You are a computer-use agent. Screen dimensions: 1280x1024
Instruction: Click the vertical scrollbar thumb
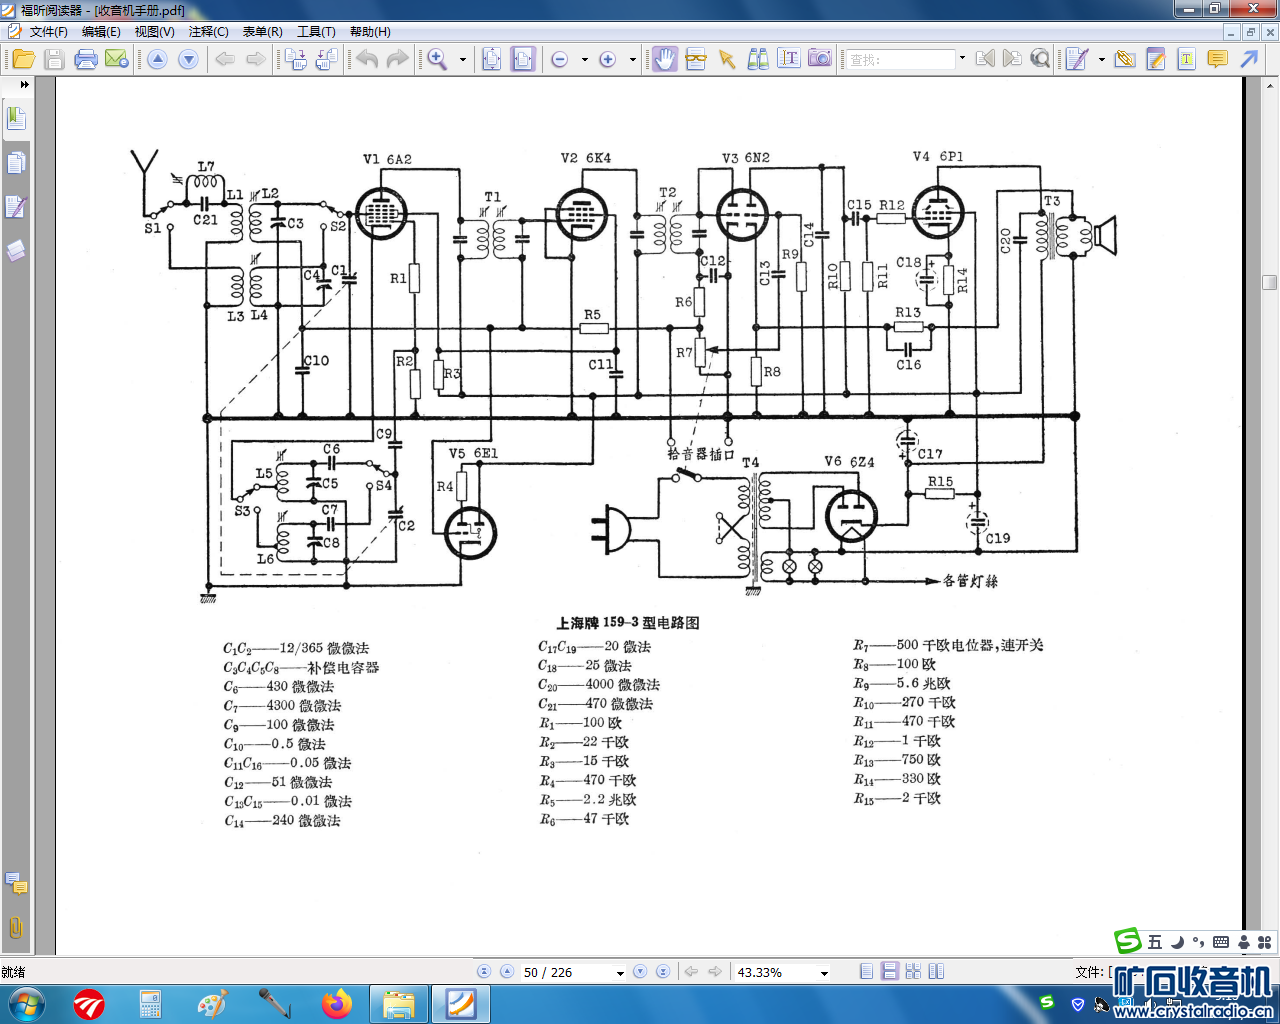coord(1270,282)
